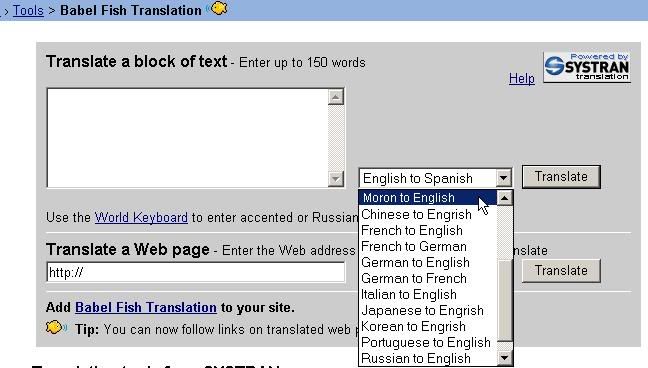The image size is (648, 368).
Task: Select Moron to English option
Action: coord(428,198)
